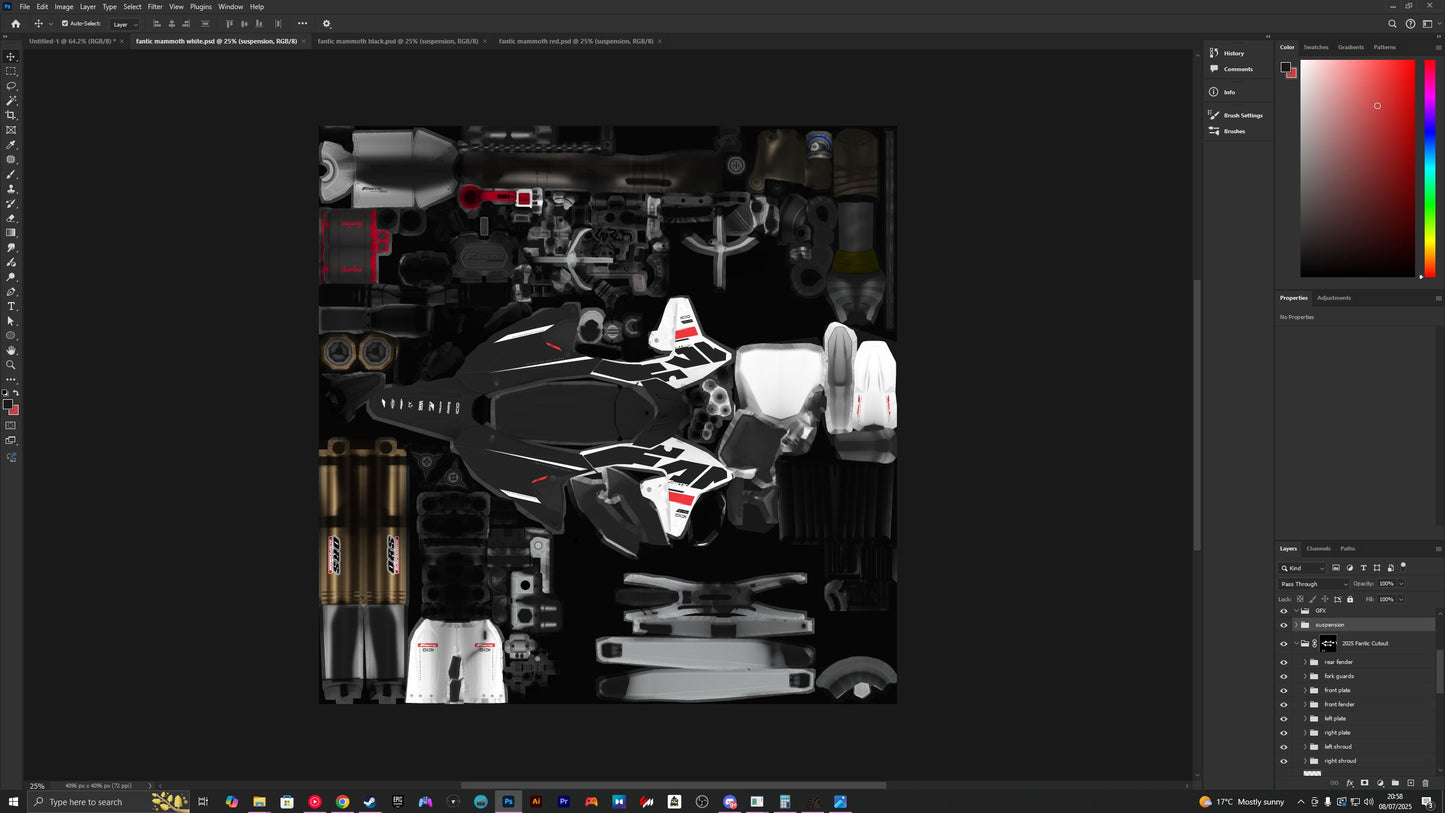The image size is (1445, 813).
Task: Open the Brush Settings panel
Action: click(x=1240, y=115)
